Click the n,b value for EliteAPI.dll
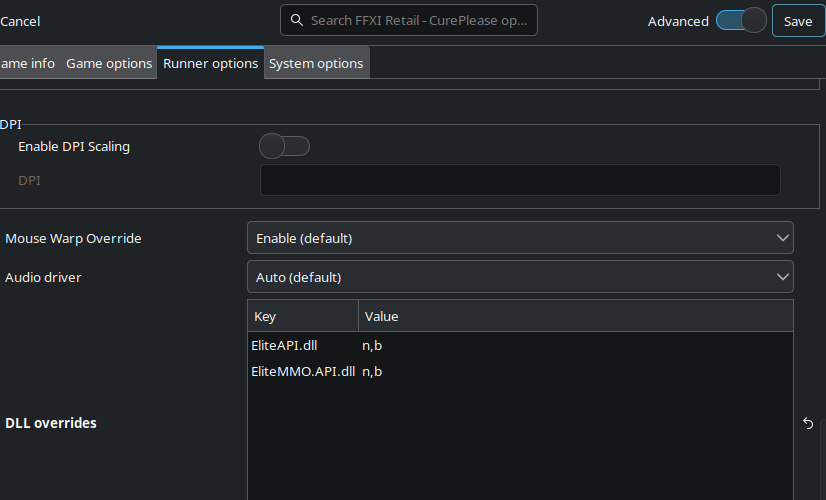 pyautogui.click(x=372, y=346)
